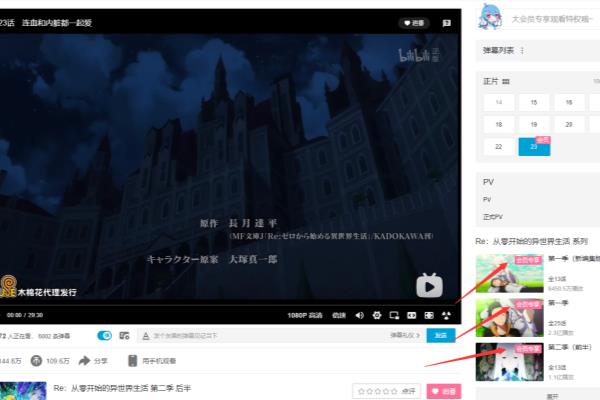This screenshot has height=400, width=600.
Task: Enter fullscreen via rightmost player icon
Action: coord(446,315)
